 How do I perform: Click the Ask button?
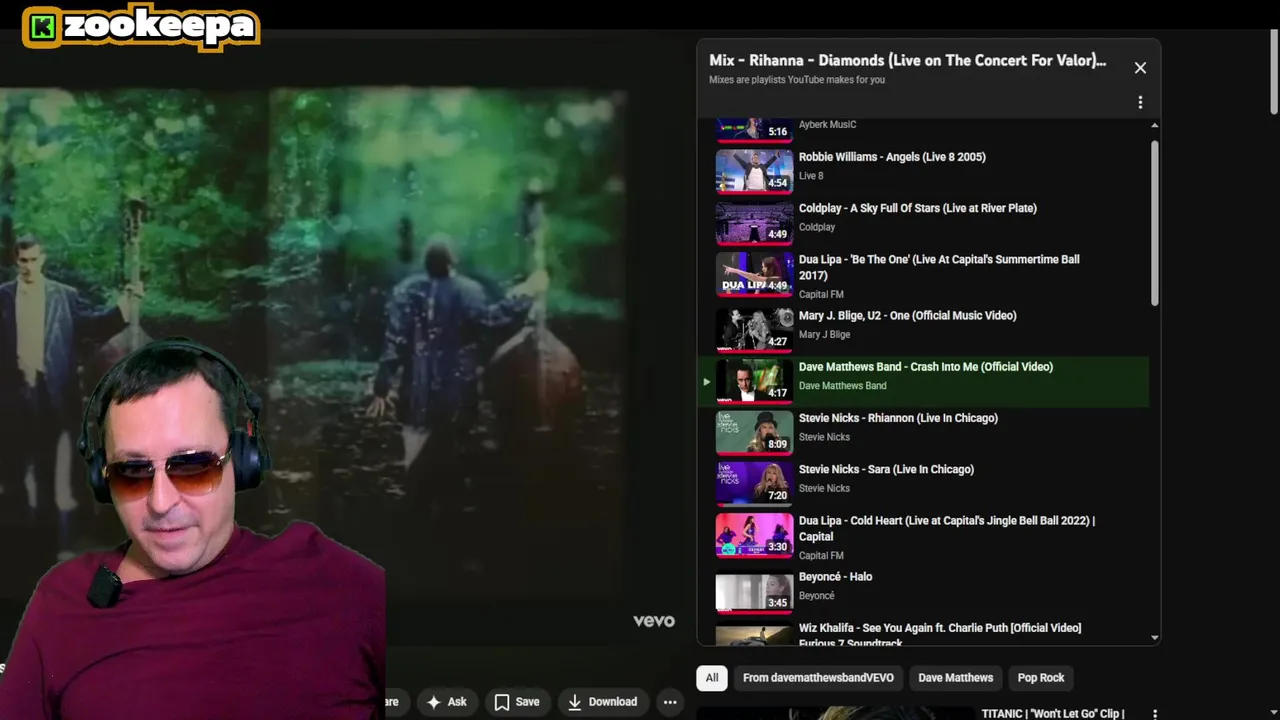coord(446,702)
